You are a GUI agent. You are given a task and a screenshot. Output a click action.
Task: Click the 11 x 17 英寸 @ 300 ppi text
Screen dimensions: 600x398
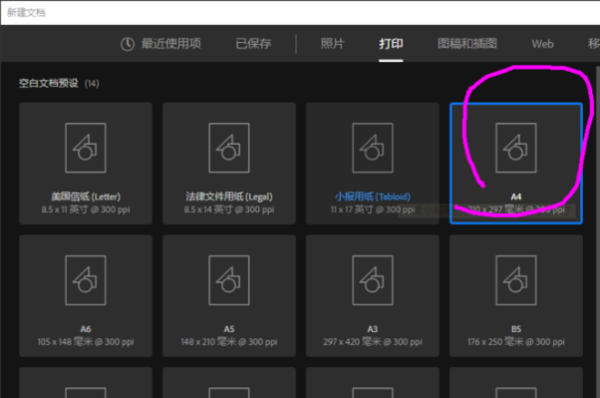tap(373, 209)
